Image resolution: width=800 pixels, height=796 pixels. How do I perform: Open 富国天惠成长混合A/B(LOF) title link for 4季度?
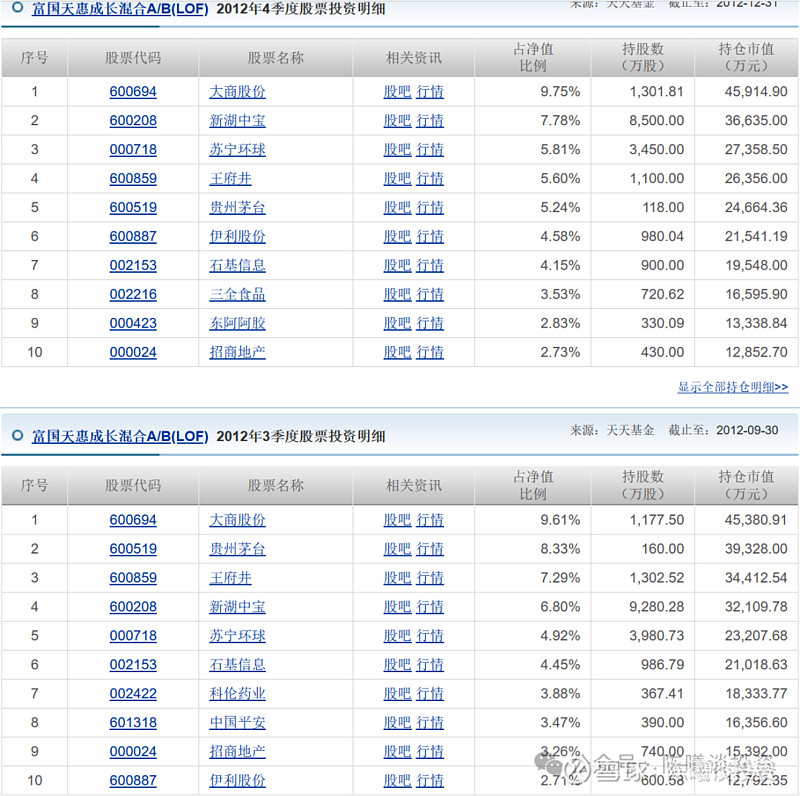tap(120, 9)
